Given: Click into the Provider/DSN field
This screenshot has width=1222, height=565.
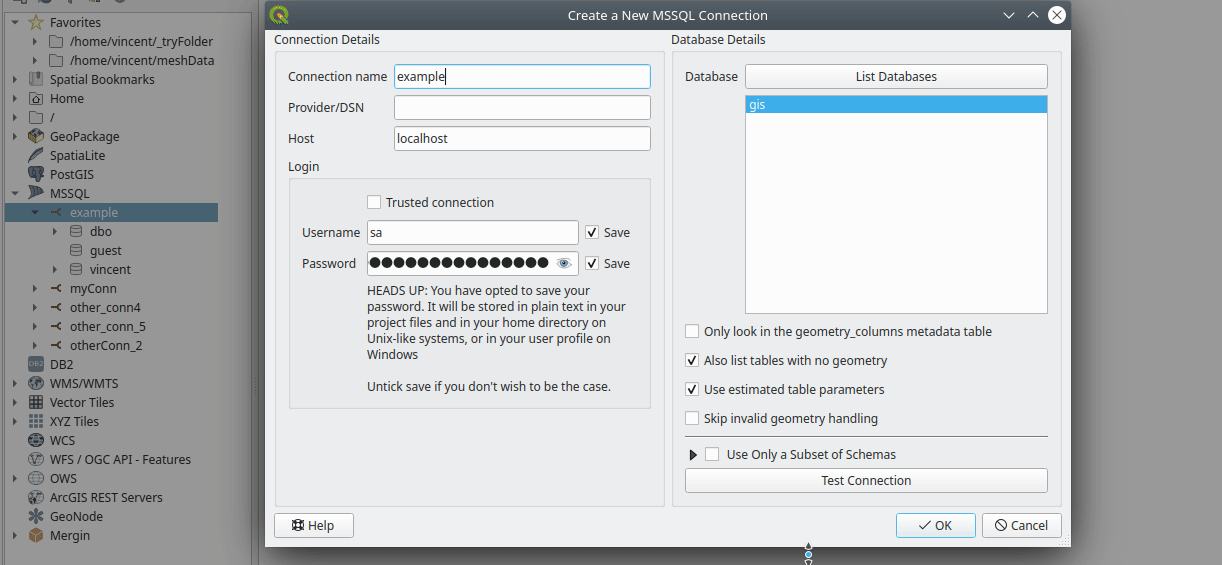Looking at the screenshot, I should point(521,108).
